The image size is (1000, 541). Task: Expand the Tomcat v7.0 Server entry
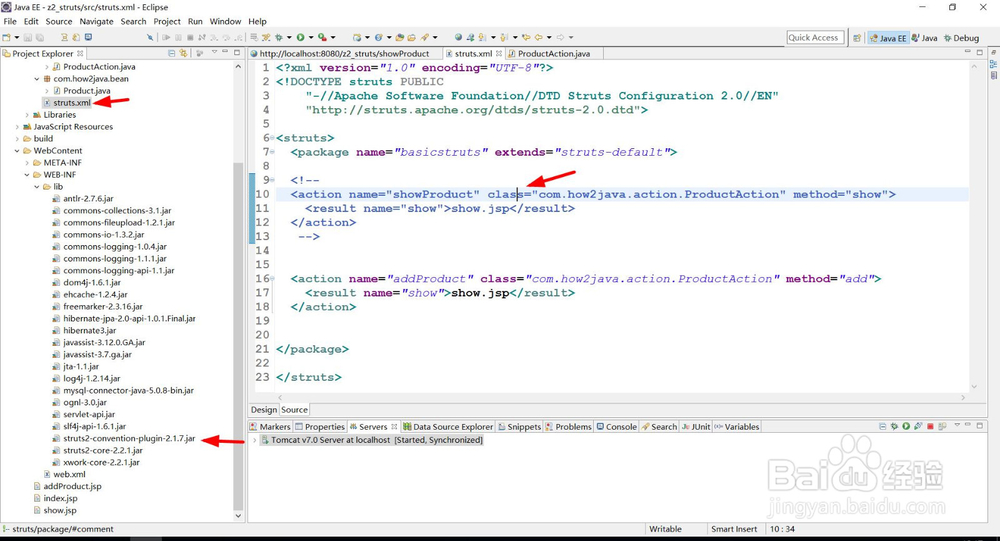(x=254, y=440)
